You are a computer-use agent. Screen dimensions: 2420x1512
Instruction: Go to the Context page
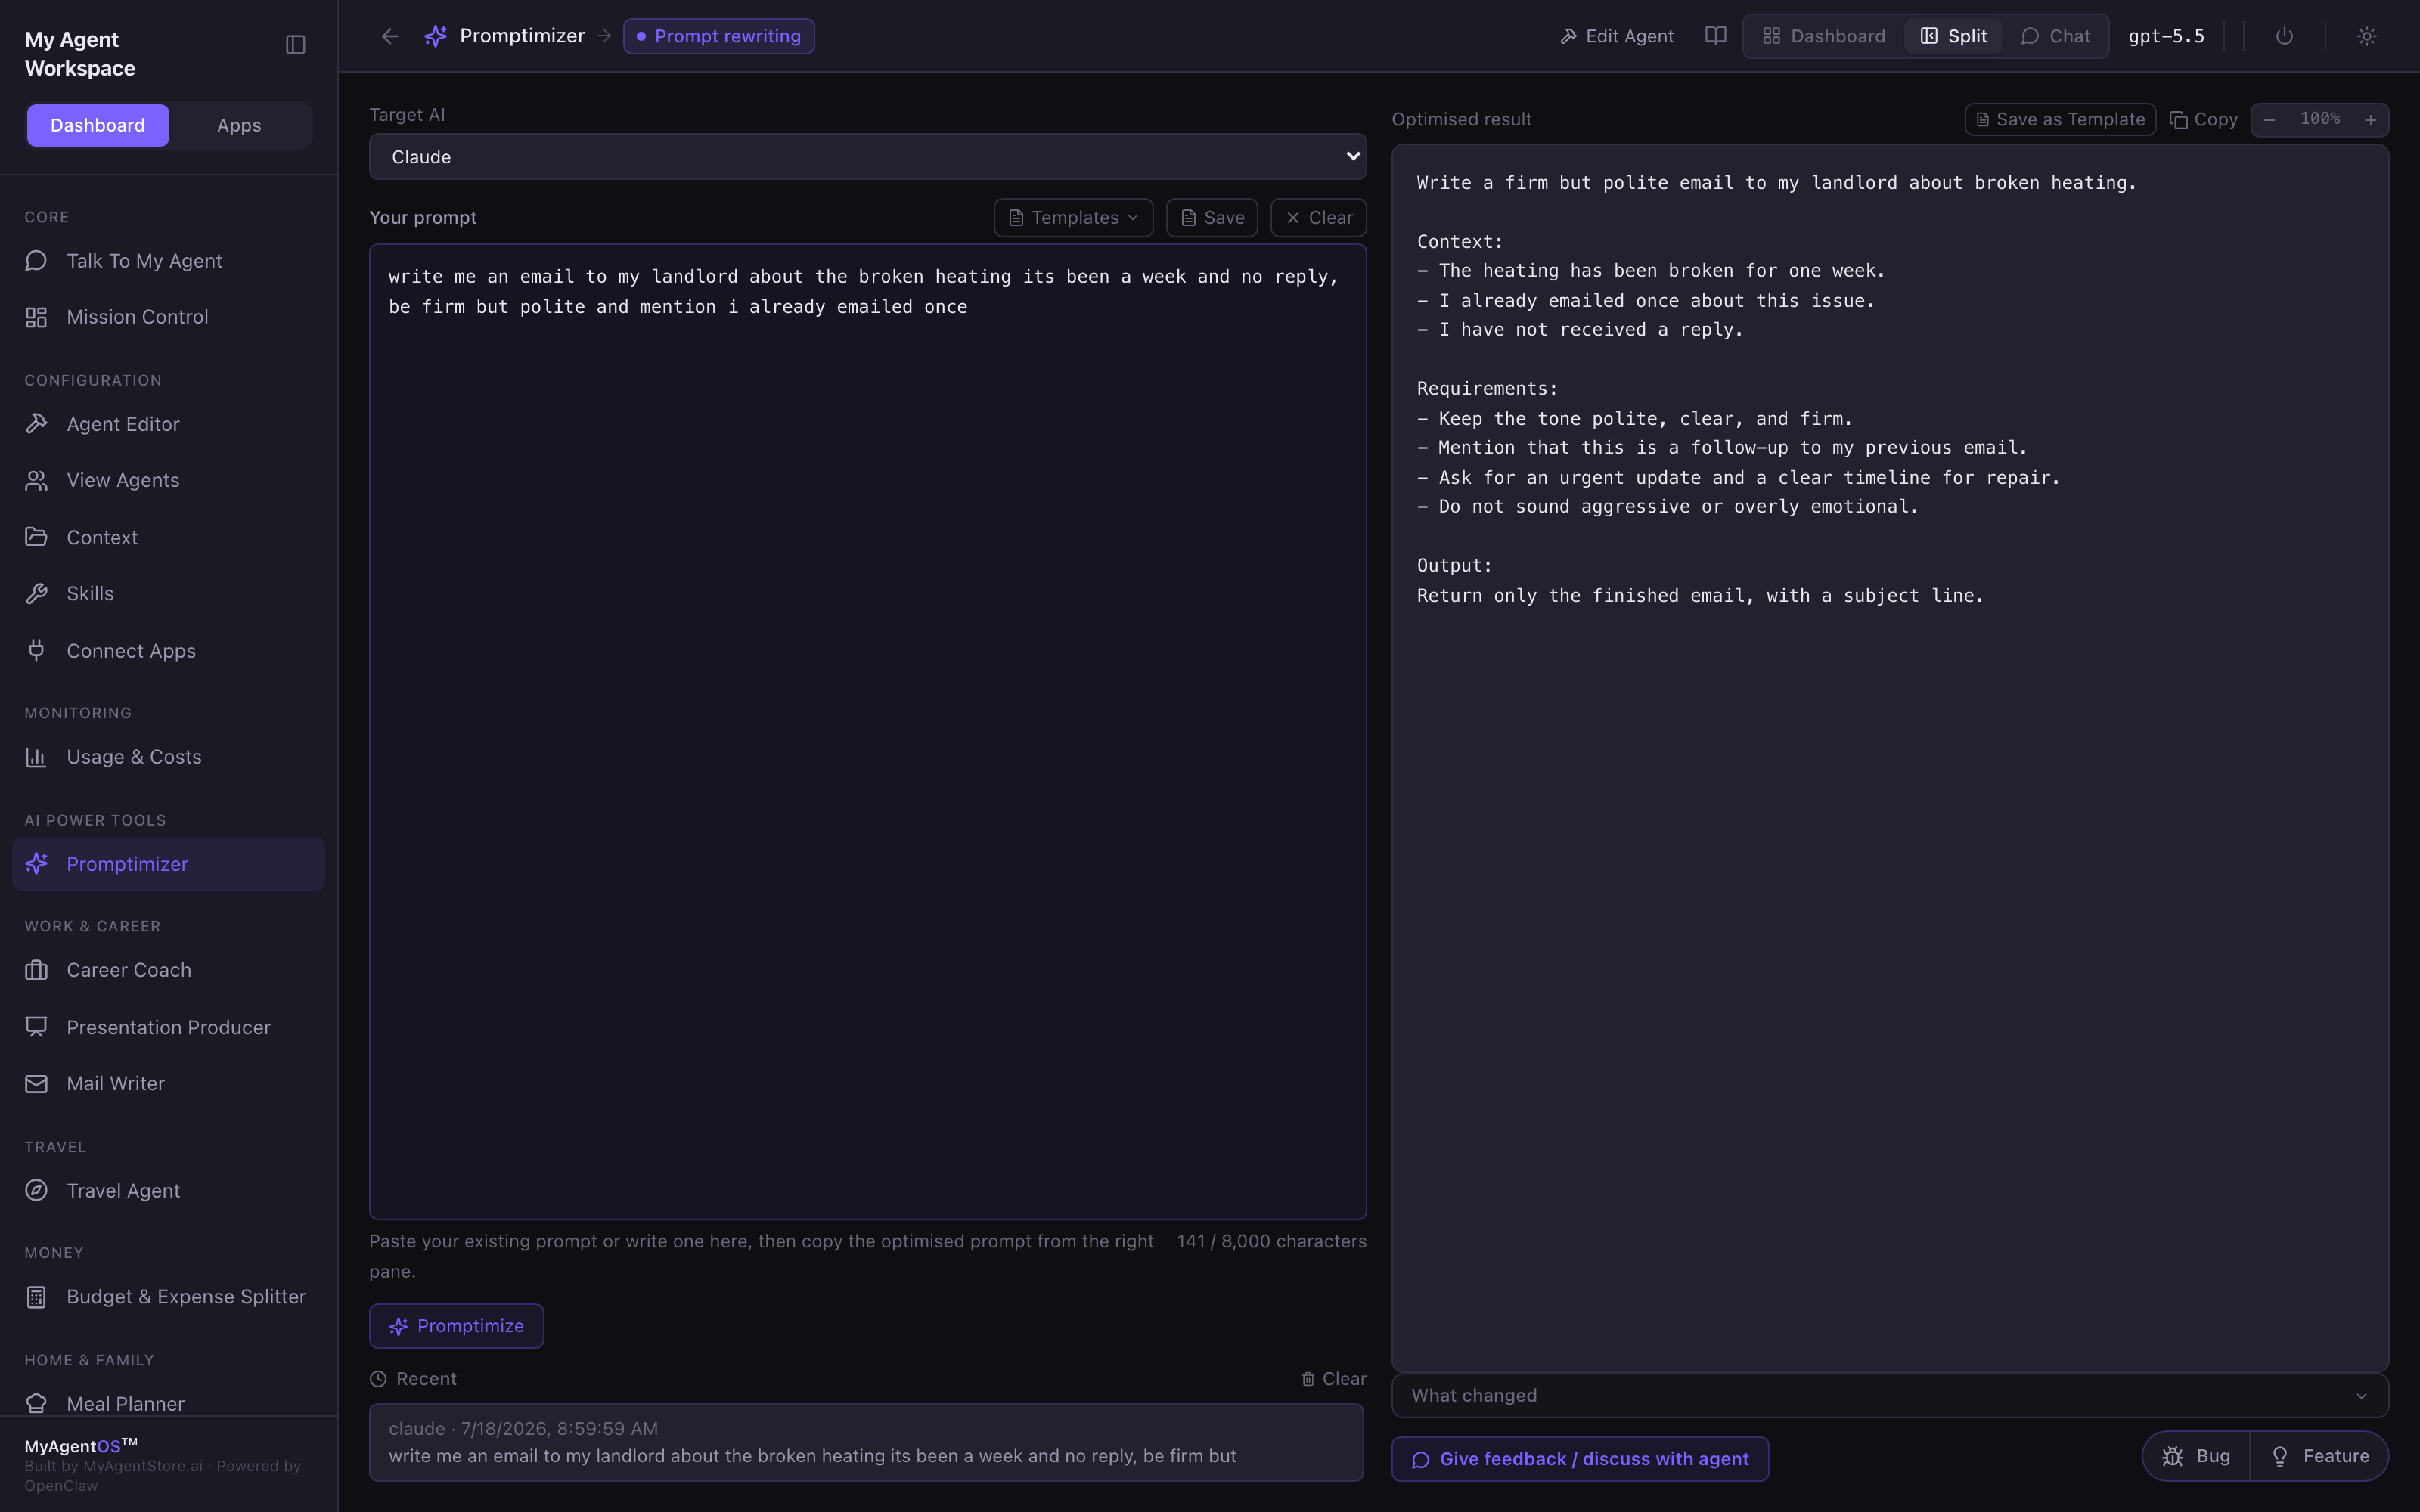[168, 537]
